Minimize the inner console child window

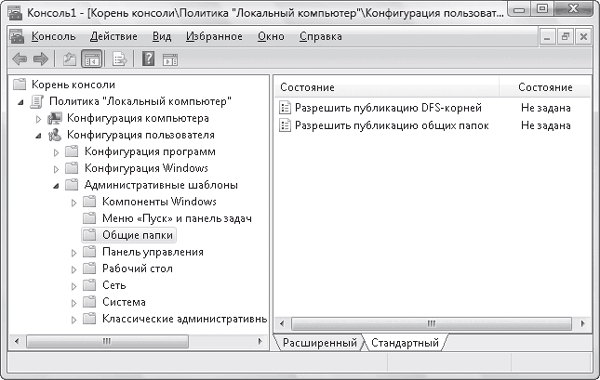click(x=547, y=37)
